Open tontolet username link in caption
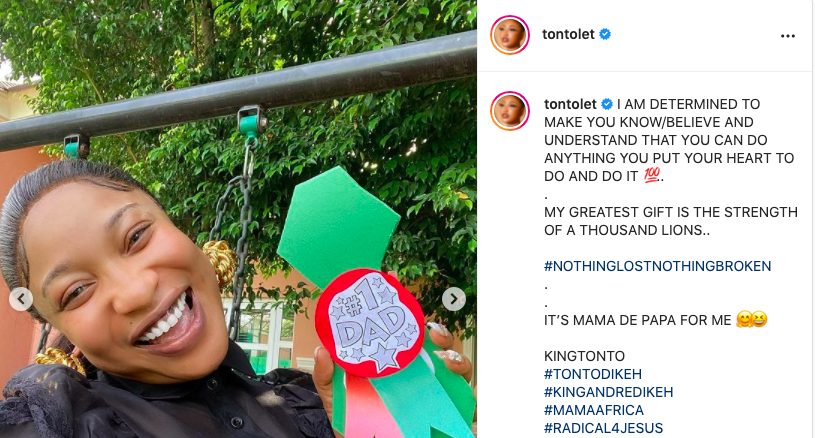Screen dimensions: 815x438 [x=569, y=103]
